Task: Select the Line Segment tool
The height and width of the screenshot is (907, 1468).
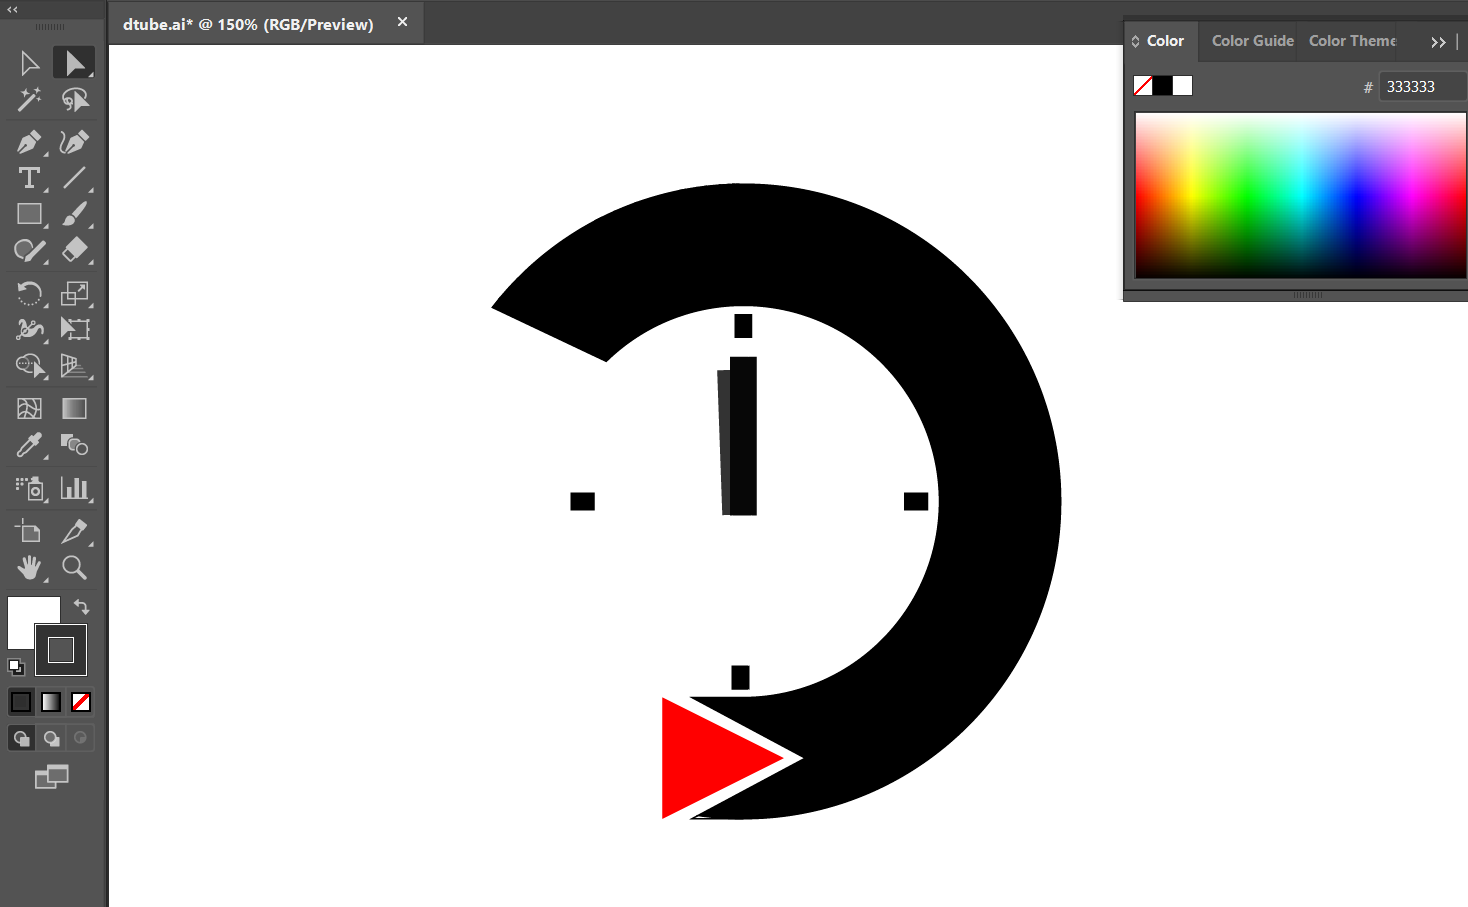Action: (74, 178)
